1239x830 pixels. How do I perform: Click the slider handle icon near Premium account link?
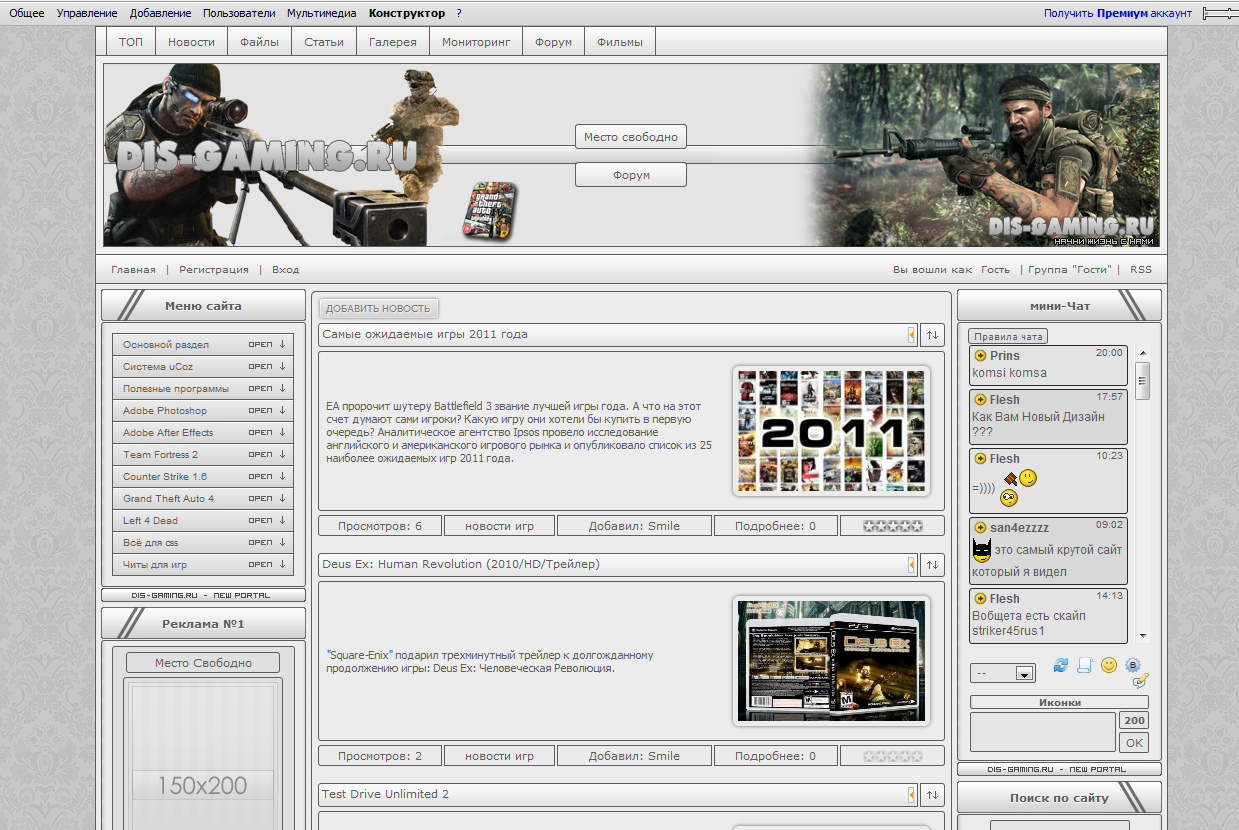point(1220,13)
